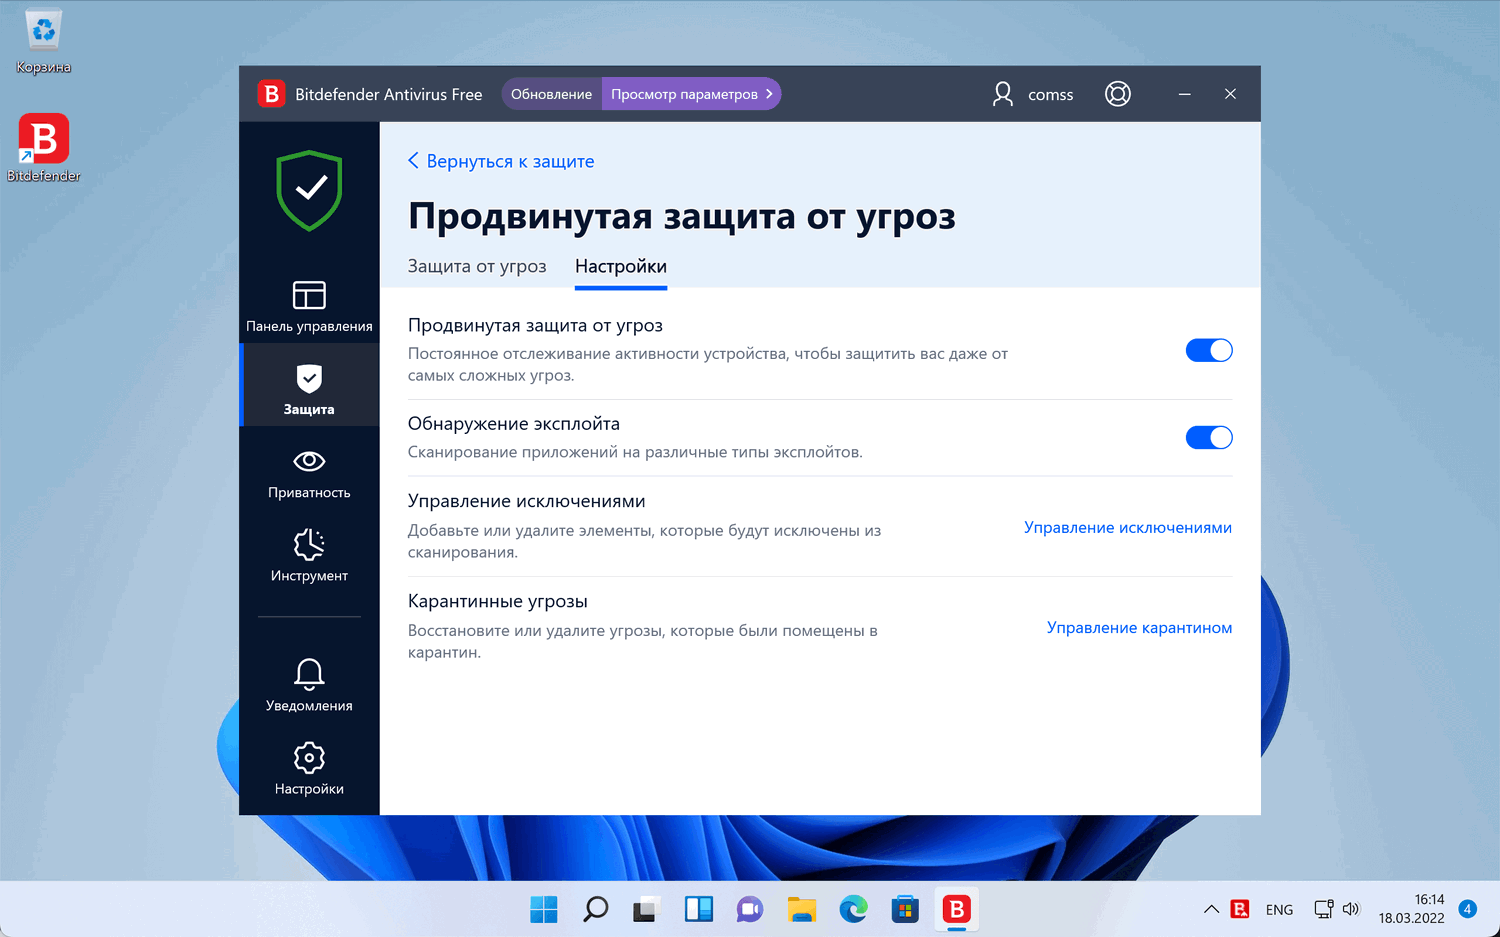Screen dimensions: 1500x937
Task: Open the Windows Start menu
Action: [x=544, y=909]
